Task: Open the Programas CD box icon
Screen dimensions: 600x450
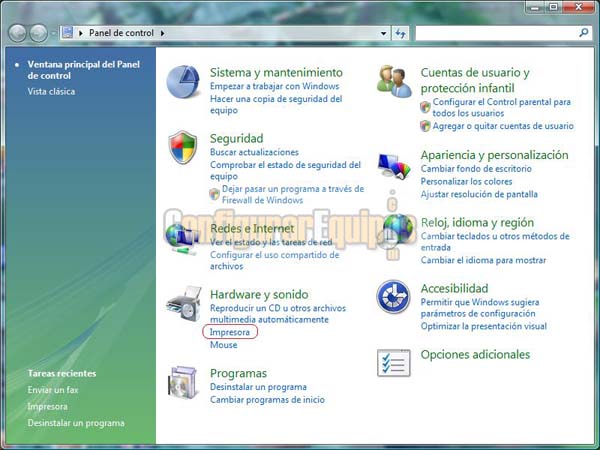Action: tap(184, 383)
